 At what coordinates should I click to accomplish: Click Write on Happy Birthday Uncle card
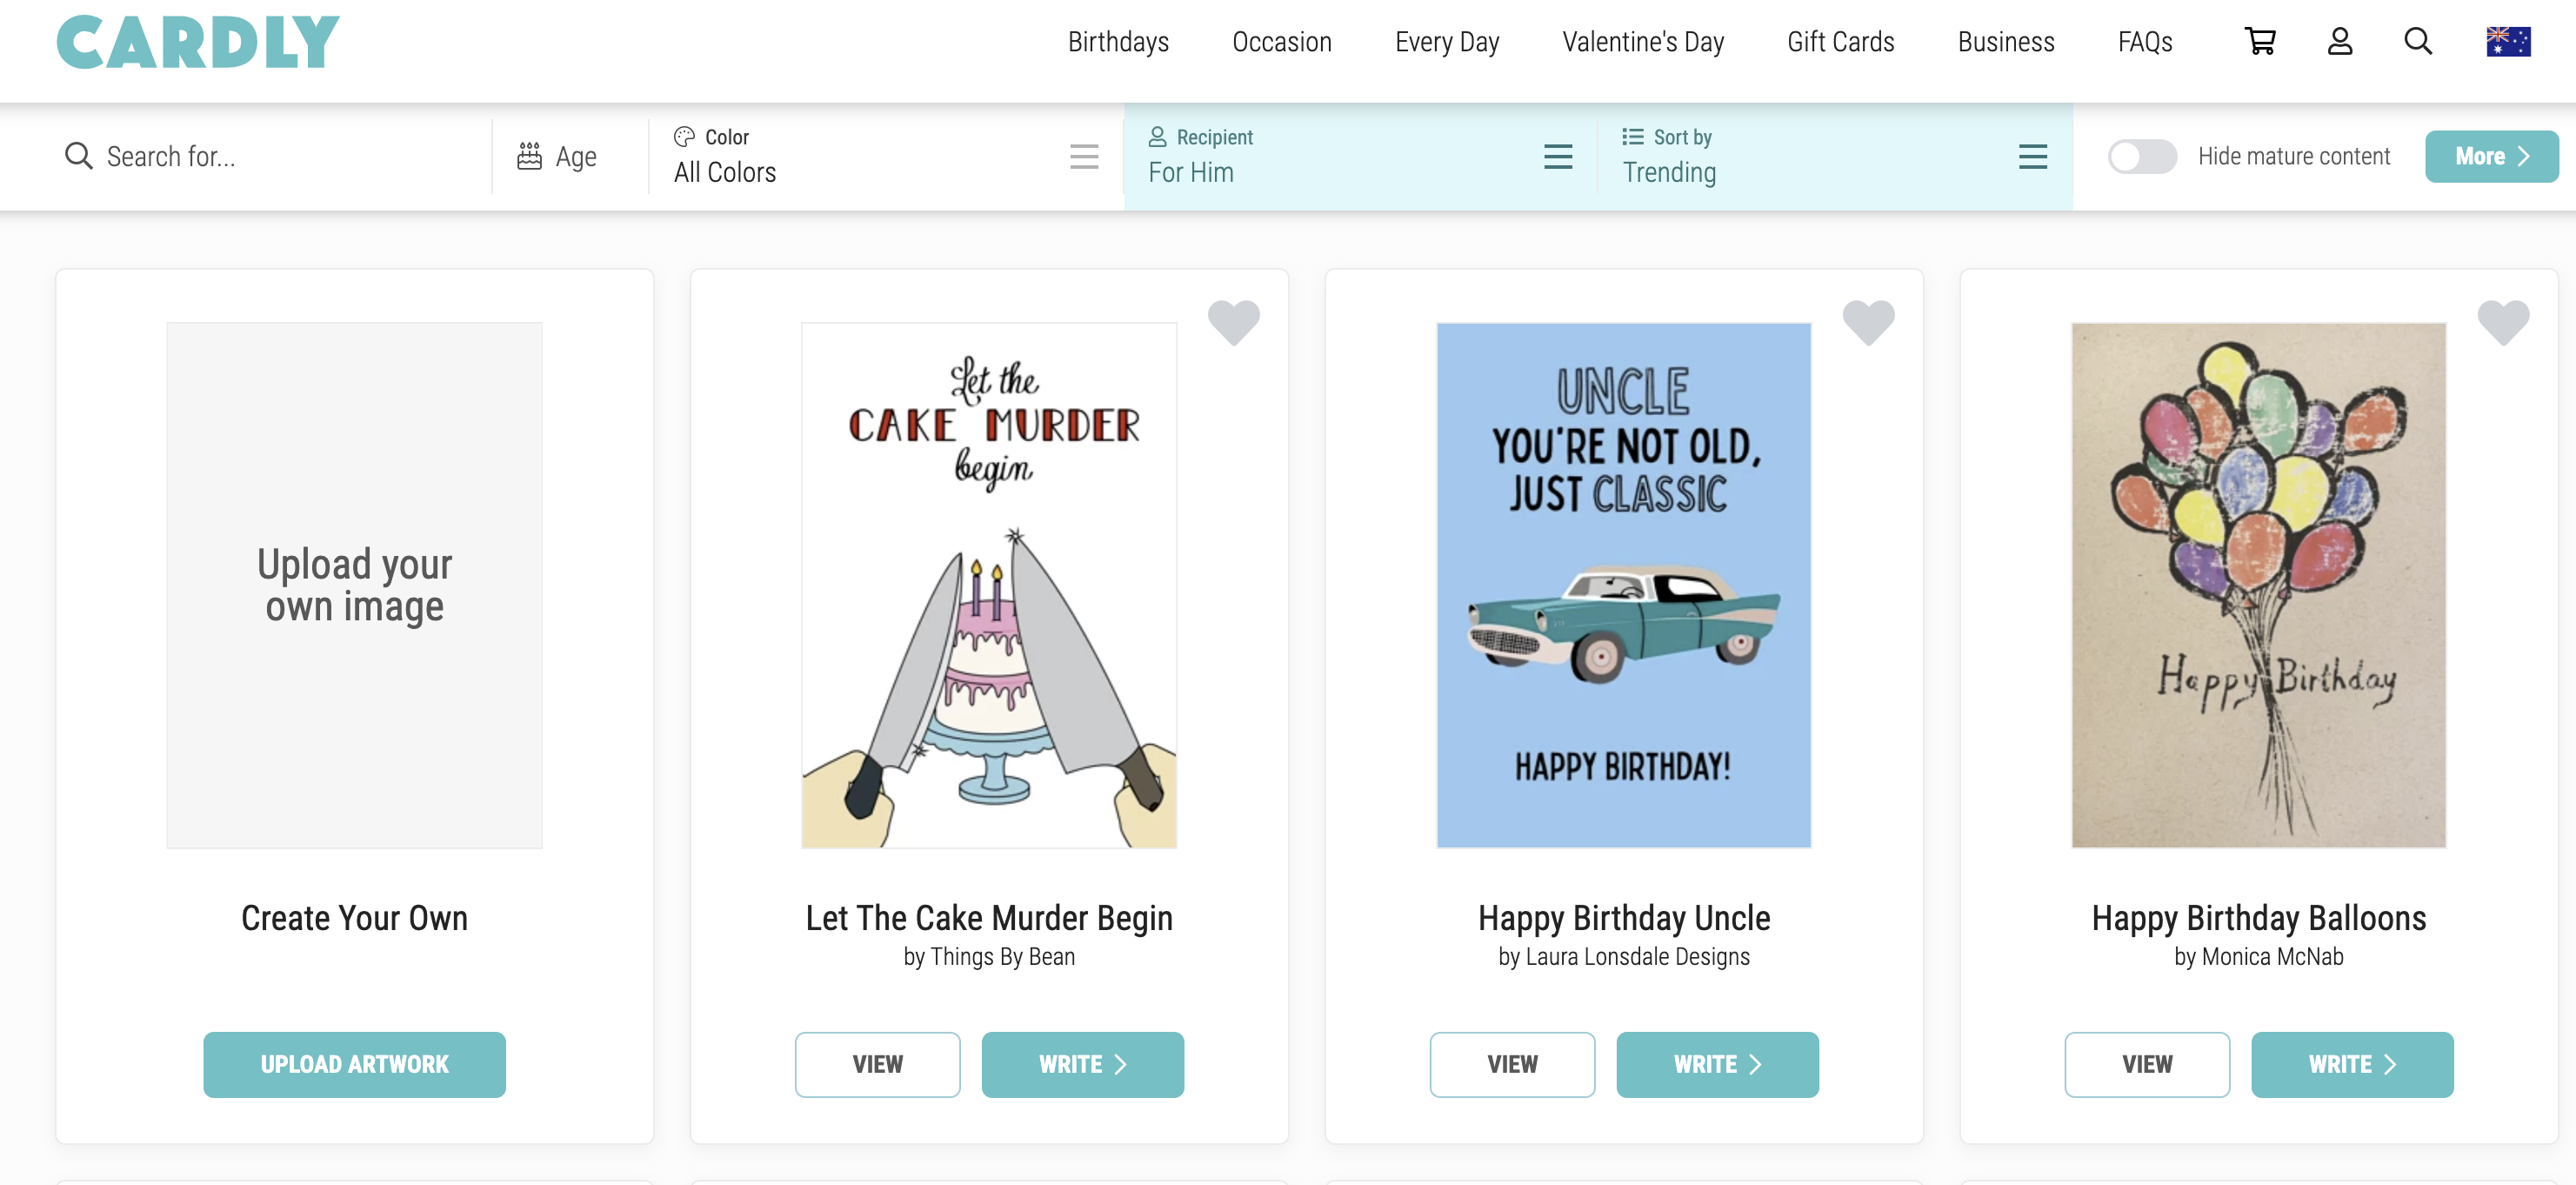tap(1717, 1065)
